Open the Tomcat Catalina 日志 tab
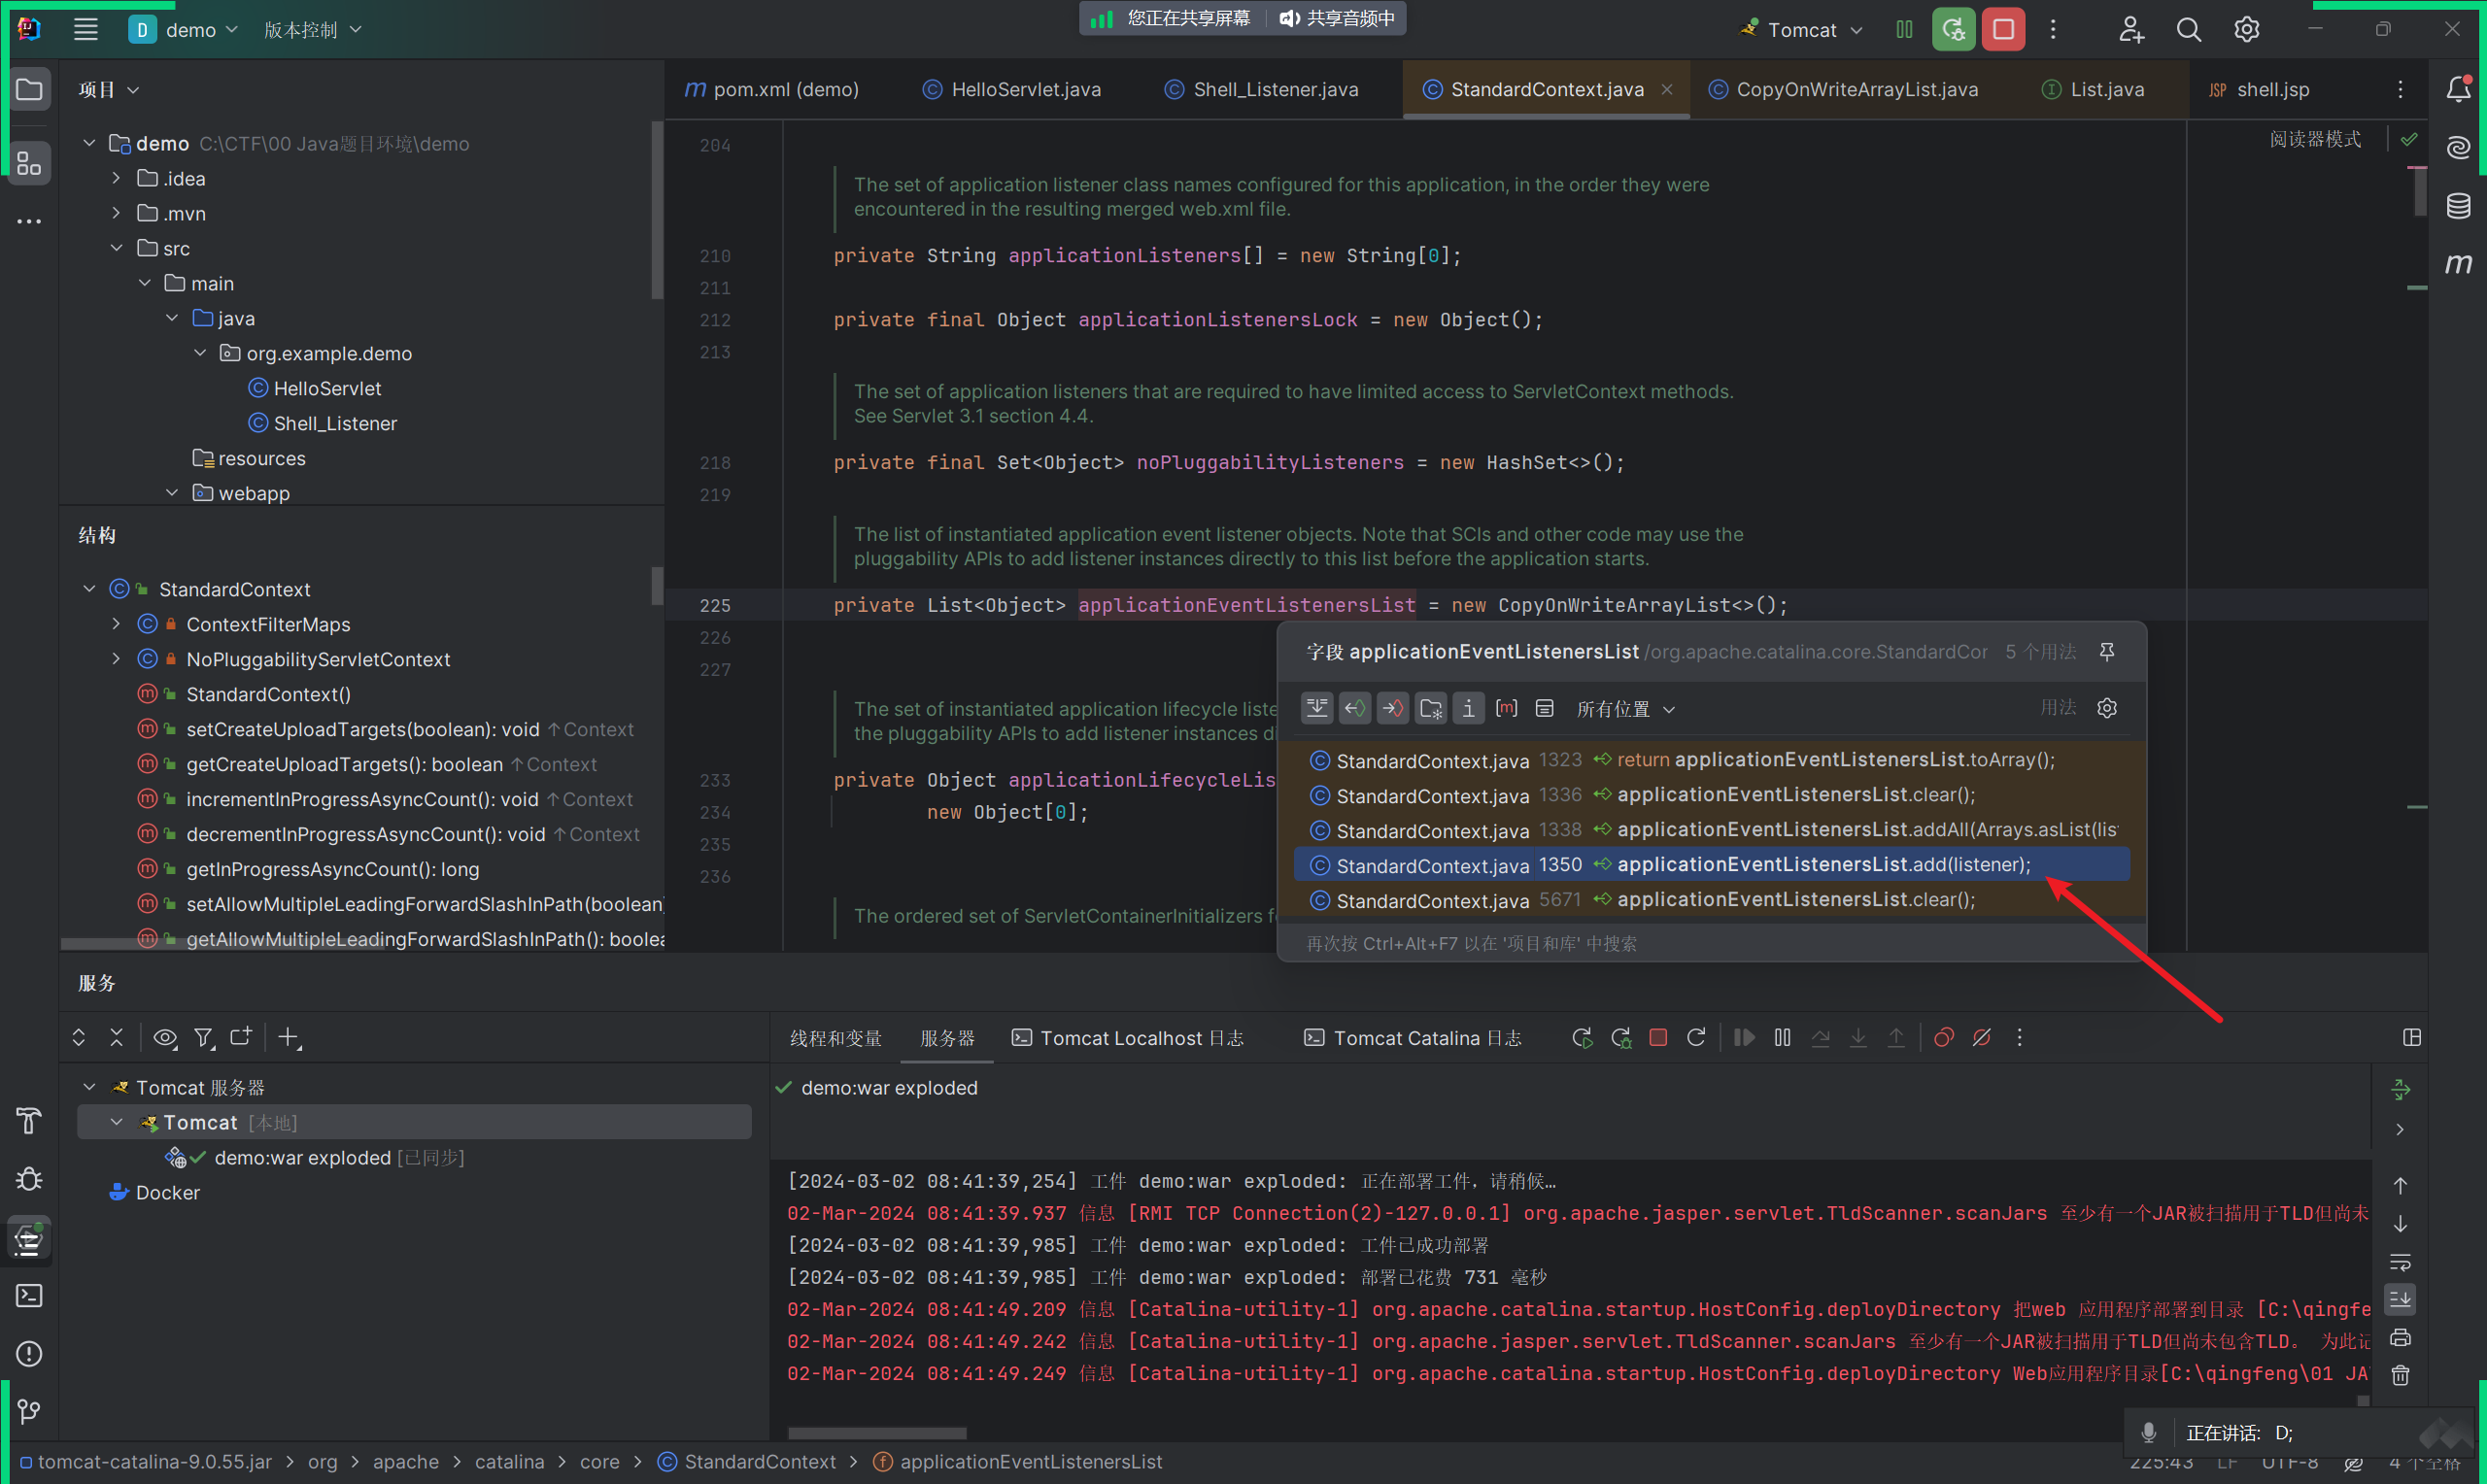 click(x=1412, y=1038)
